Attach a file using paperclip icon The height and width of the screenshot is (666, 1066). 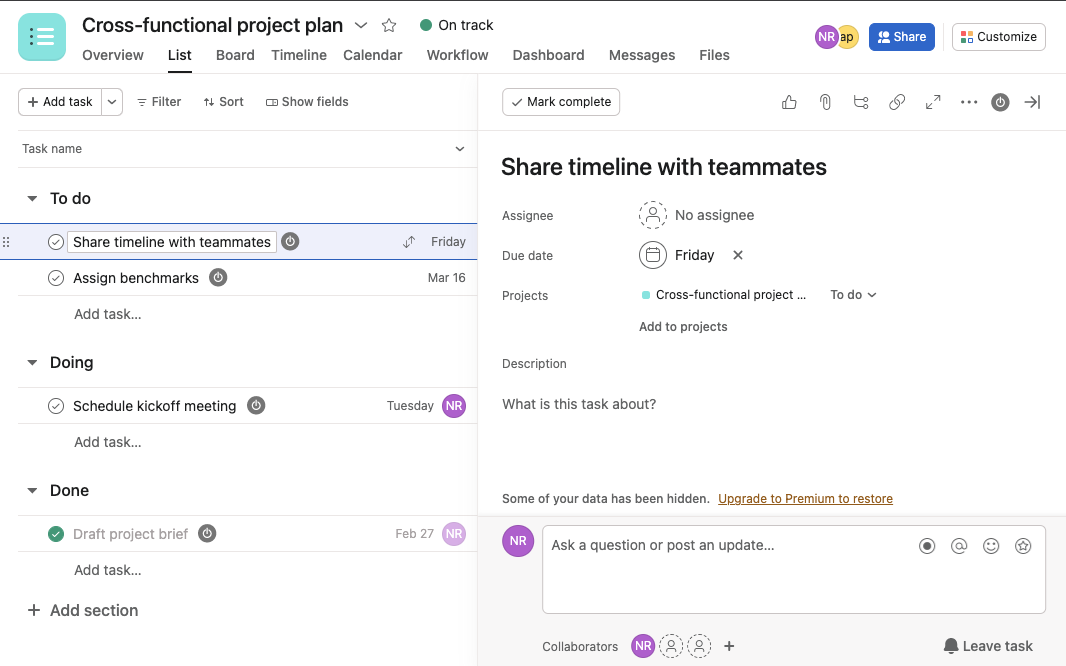(825, 102)
